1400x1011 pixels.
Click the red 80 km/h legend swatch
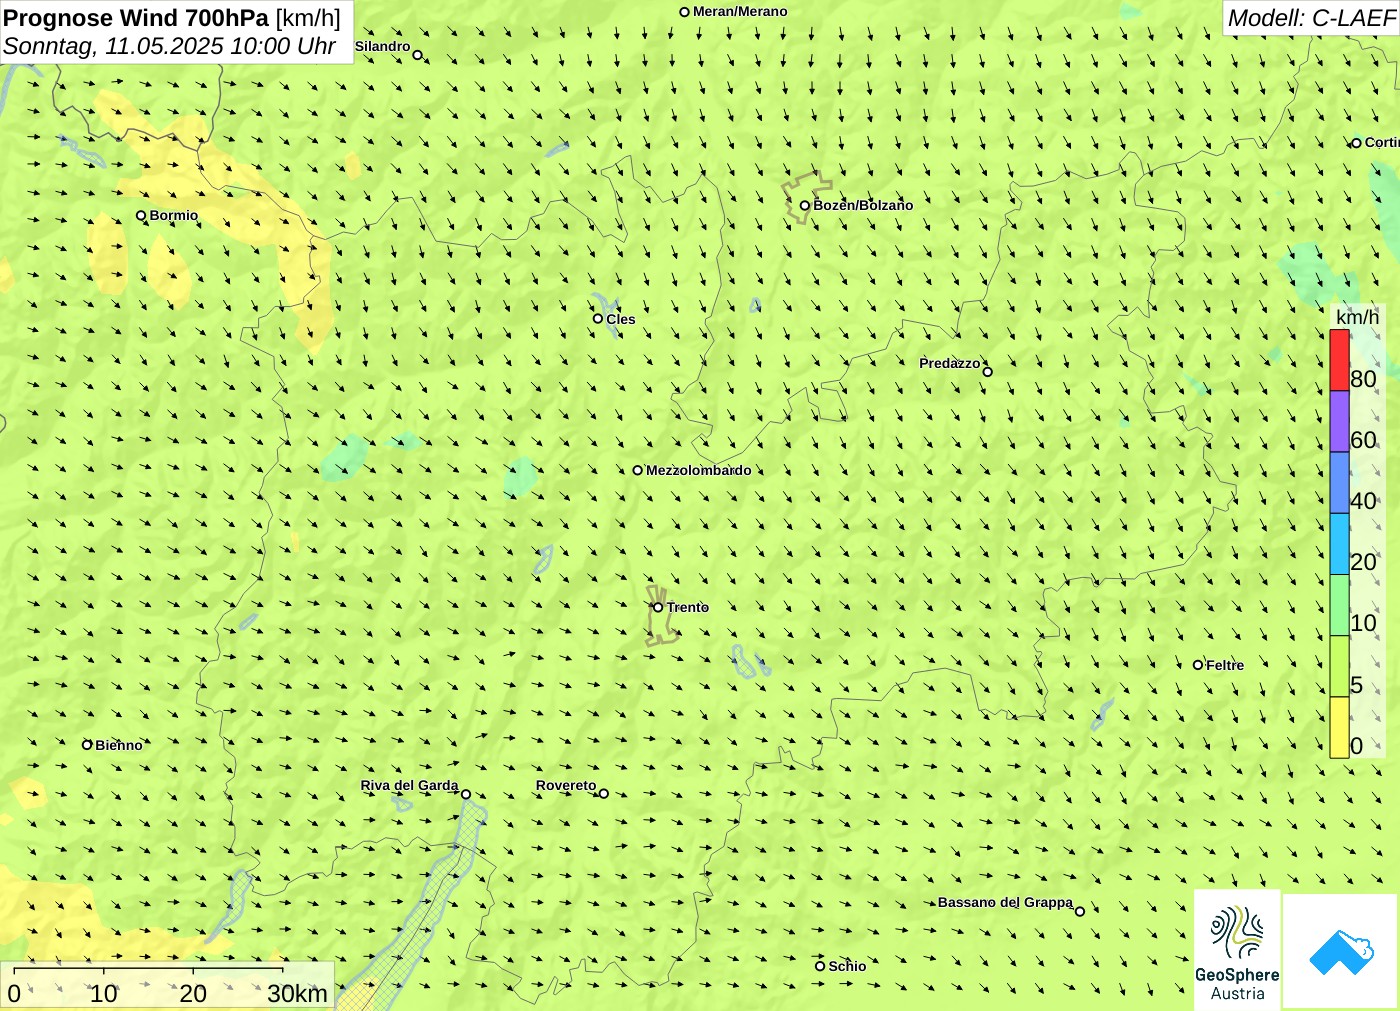click(x=1339, y=360)
